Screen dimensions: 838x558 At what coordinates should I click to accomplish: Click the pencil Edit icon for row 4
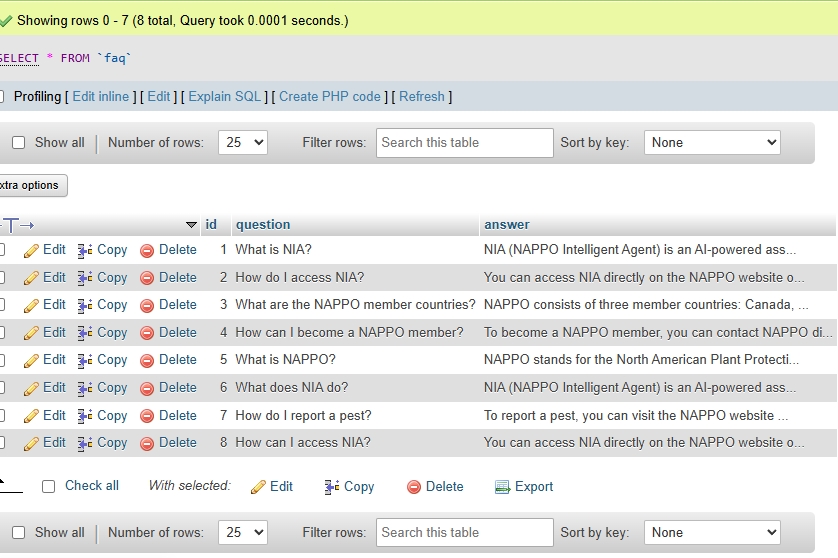32,333
